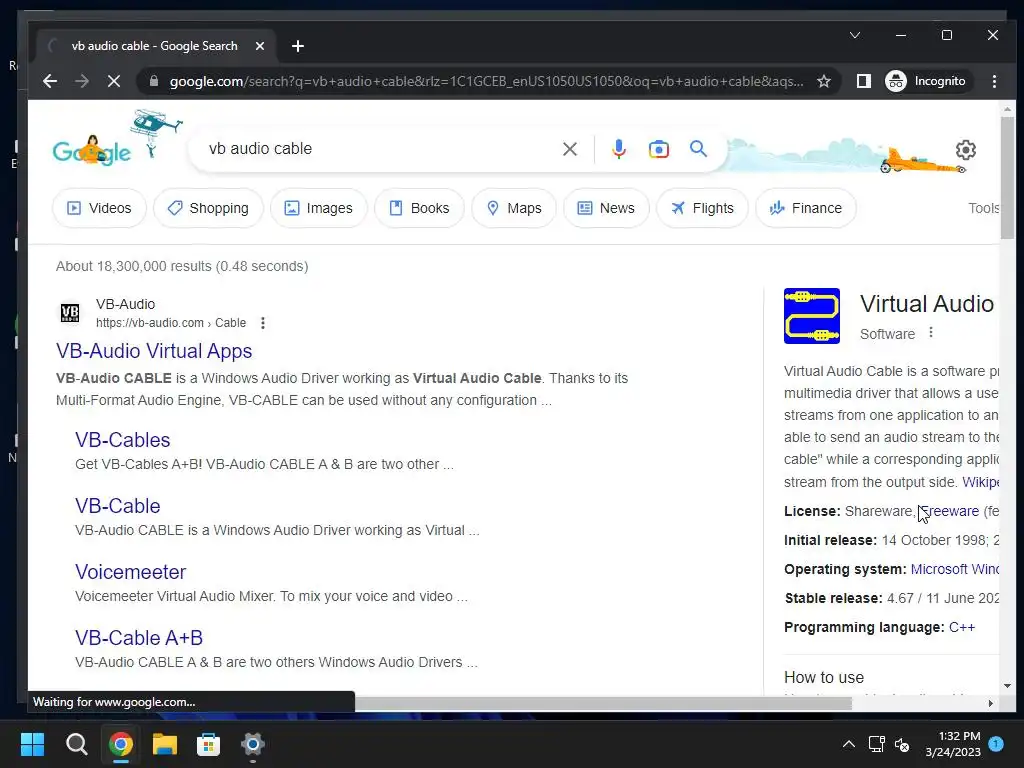Screen dimensions: 1024x768
Task: Click the network display tray icon
Action: pos(876,744)
